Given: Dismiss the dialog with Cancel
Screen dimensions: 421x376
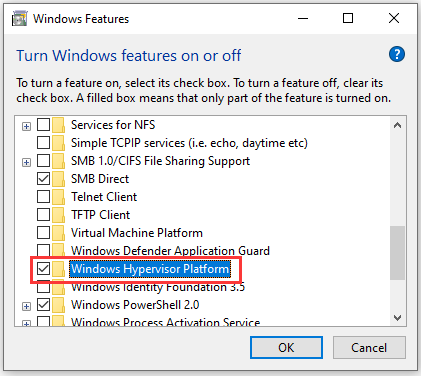Looking at the screenshot, I should [x=369, y=348].
